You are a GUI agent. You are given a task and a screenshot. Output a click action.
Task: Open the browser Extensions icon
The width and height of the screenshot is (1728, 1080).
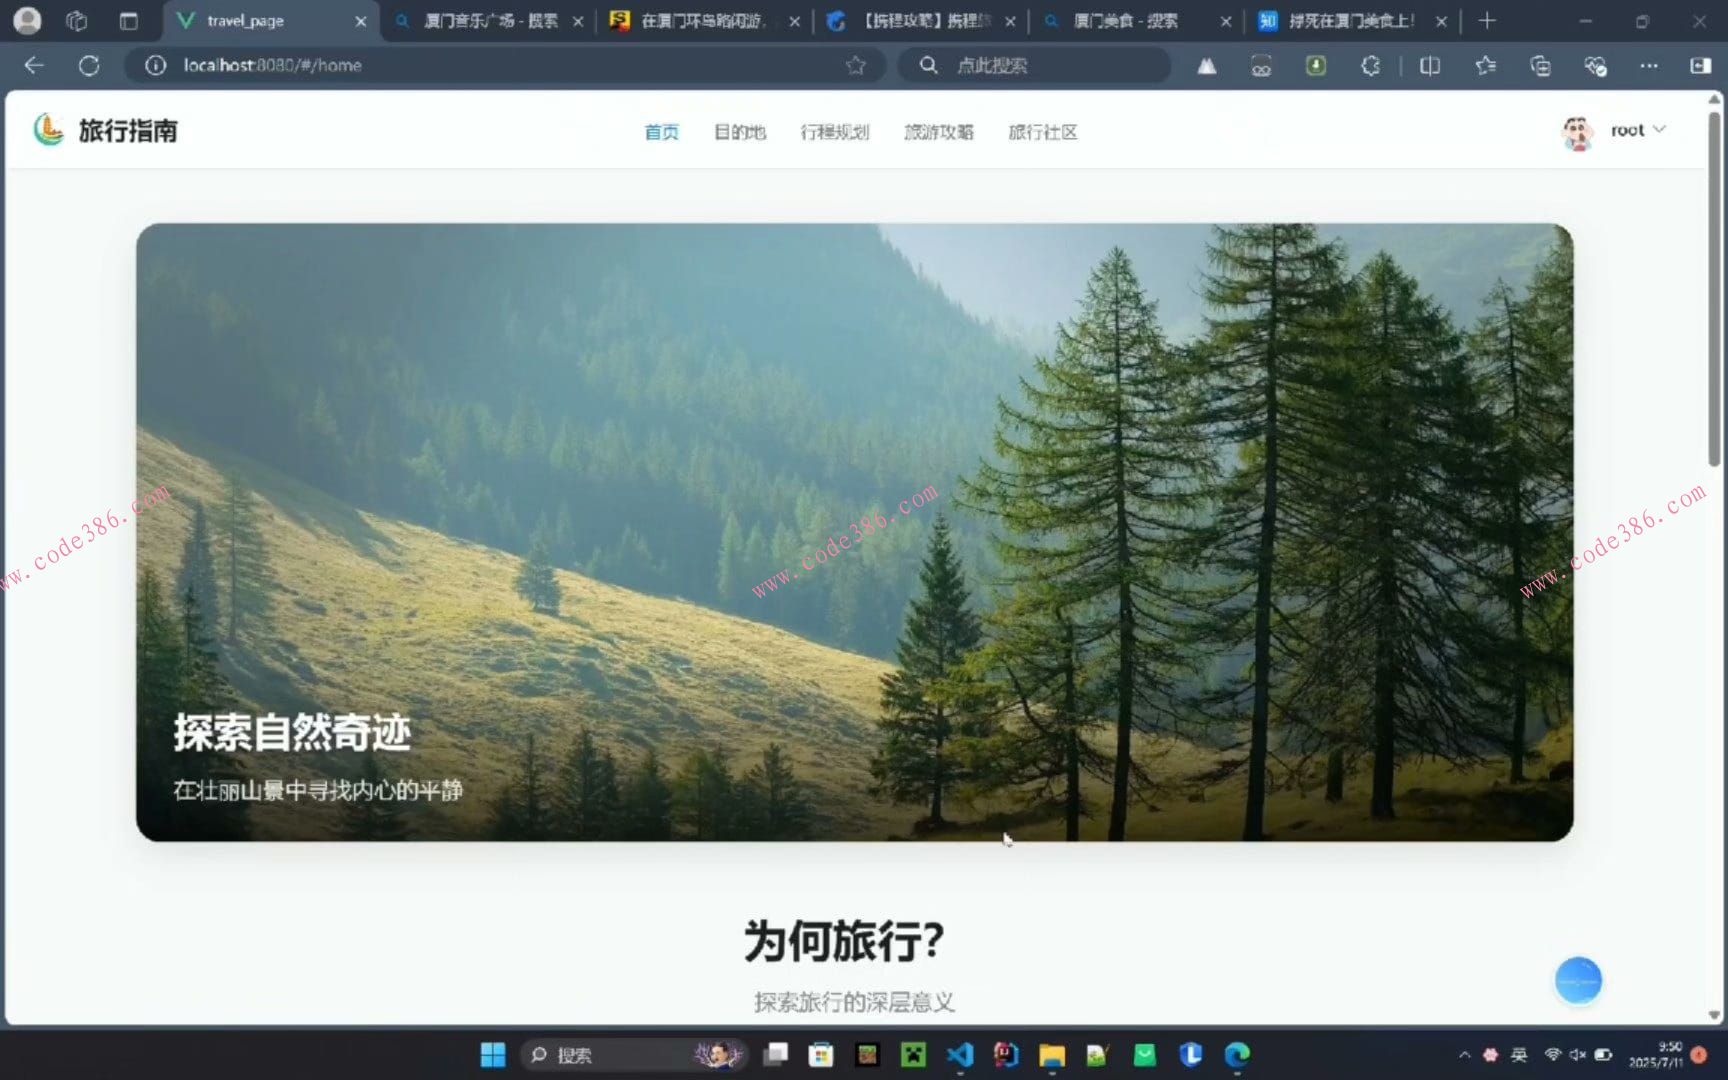tap(1371, 65)
